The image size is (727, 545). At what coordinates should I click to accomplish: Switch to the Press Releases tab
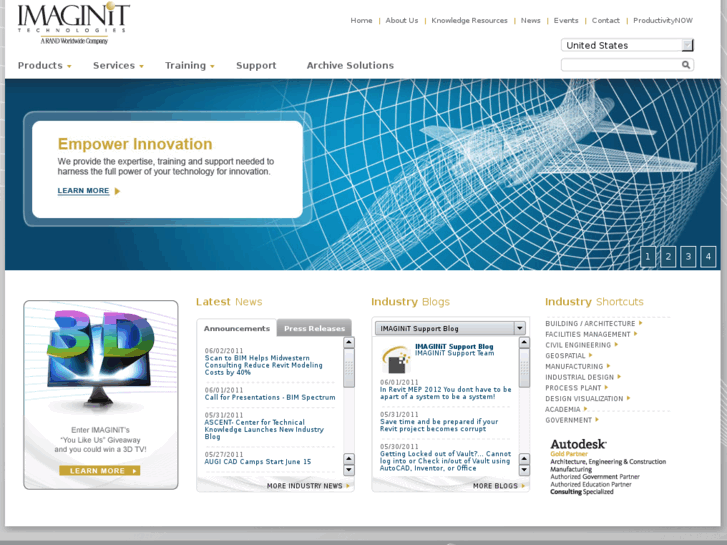point(314,328)
